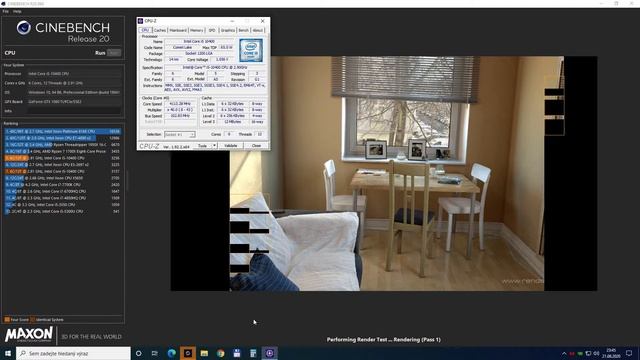640x360 pixels.
Task: Click the red system tray icon
Action: (x=572, y=353)
